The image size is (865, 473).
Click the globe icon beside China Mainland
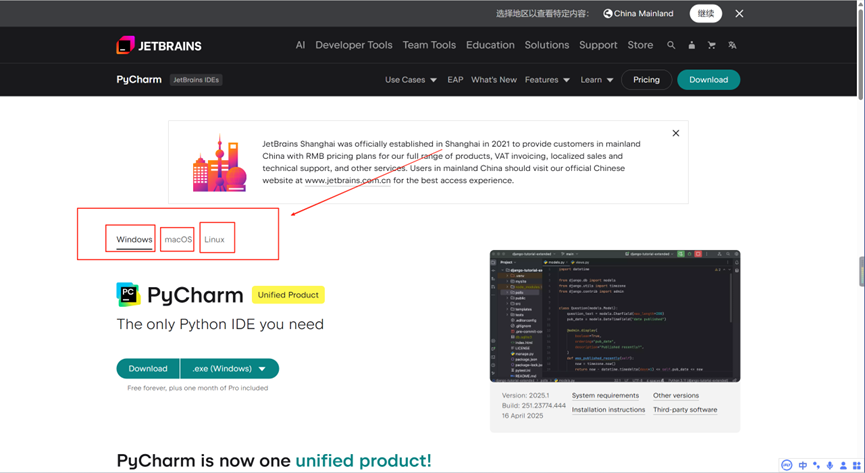607,14
